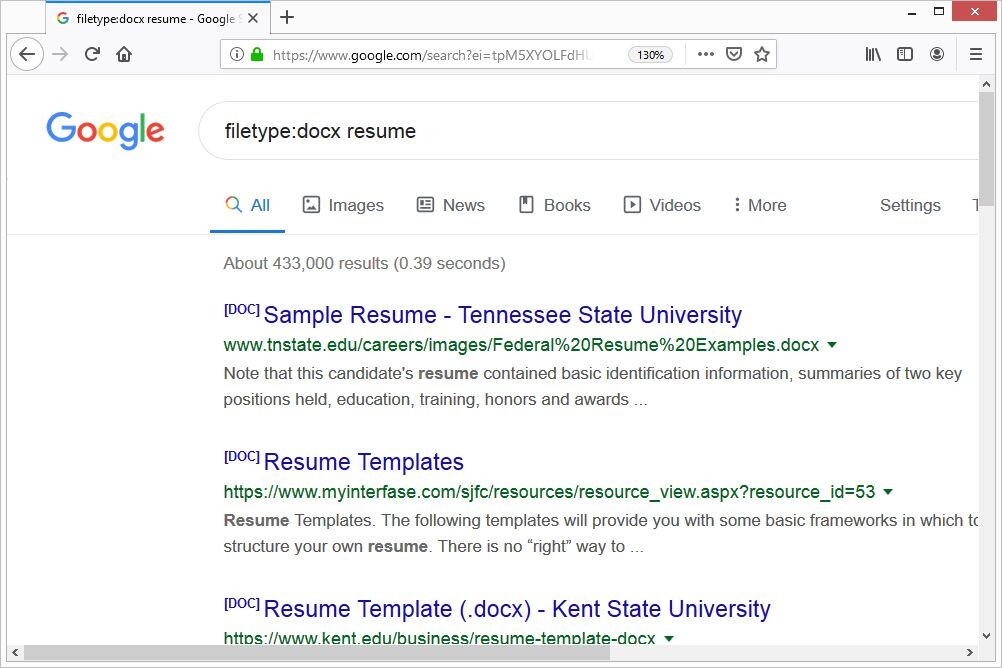Show site information icon in address bar

click(x=236, y=54)
